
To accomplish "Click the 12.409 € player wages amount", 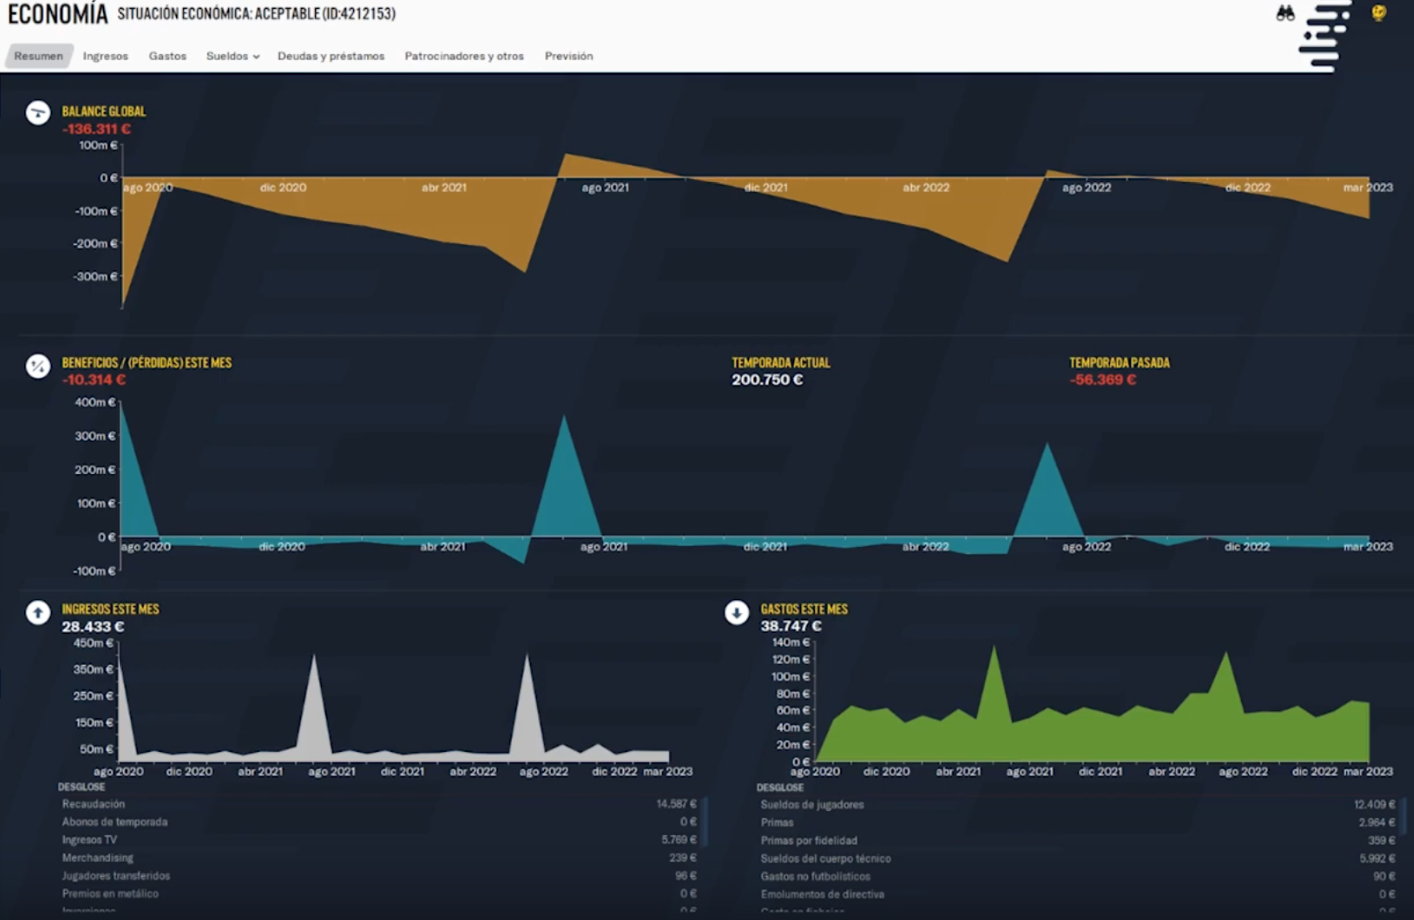I will (x=1375, y=805).
